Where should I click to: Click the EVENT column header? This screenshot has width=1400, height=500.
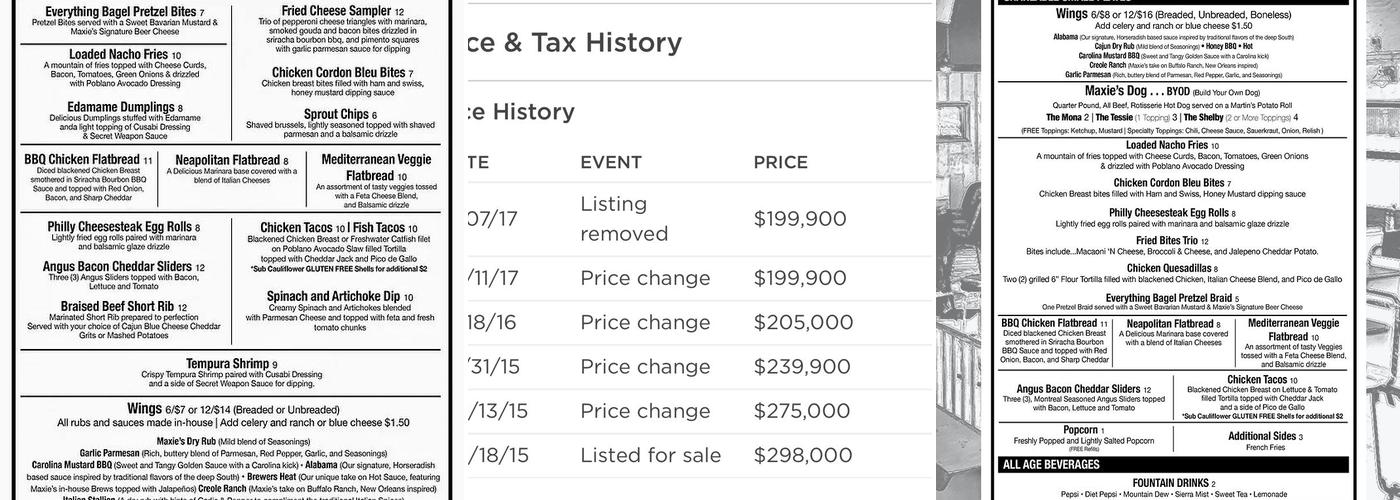coord(611,162)
